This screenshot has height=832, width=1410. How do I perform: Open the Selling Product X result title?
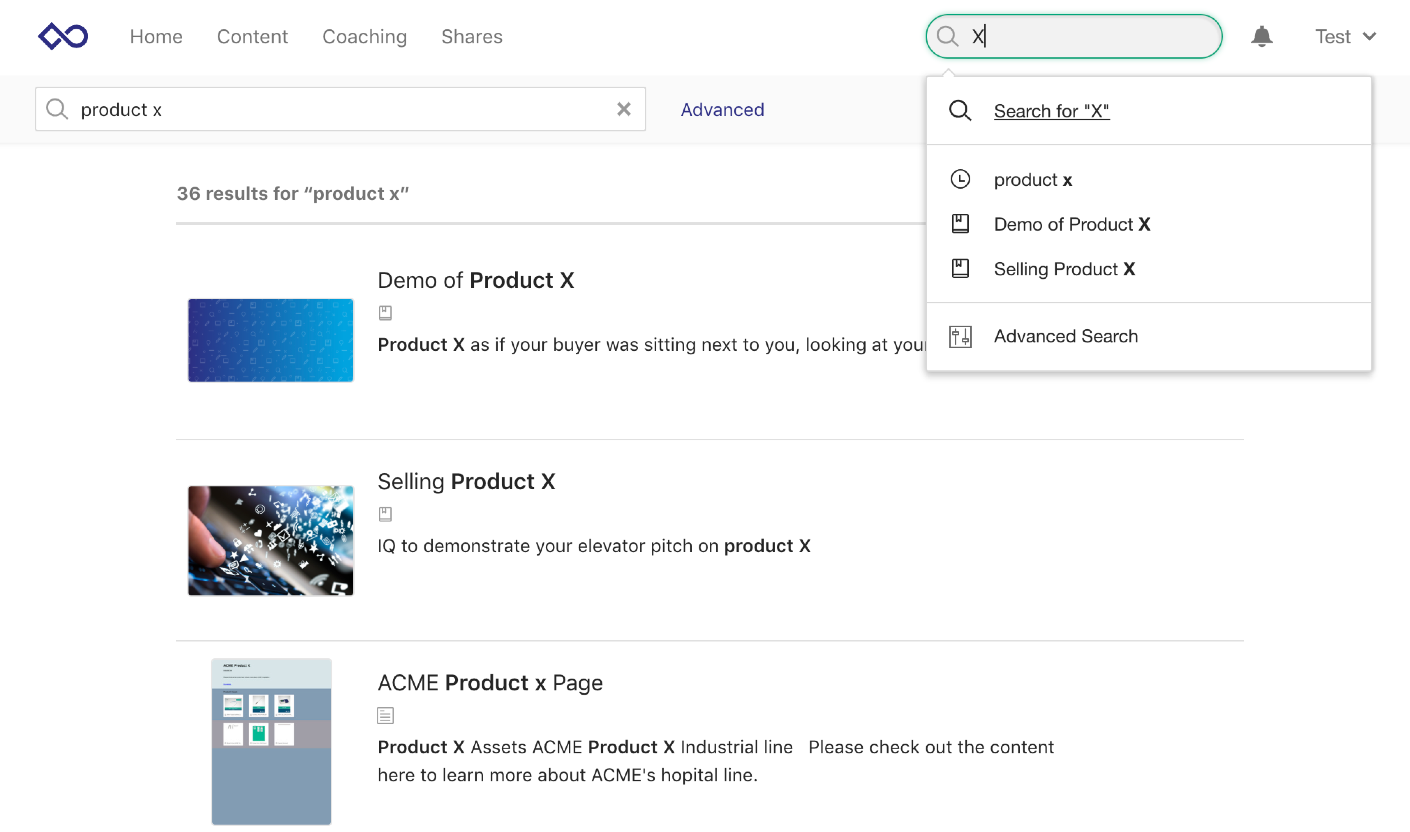pyautogui.click(x=466, y=481)
